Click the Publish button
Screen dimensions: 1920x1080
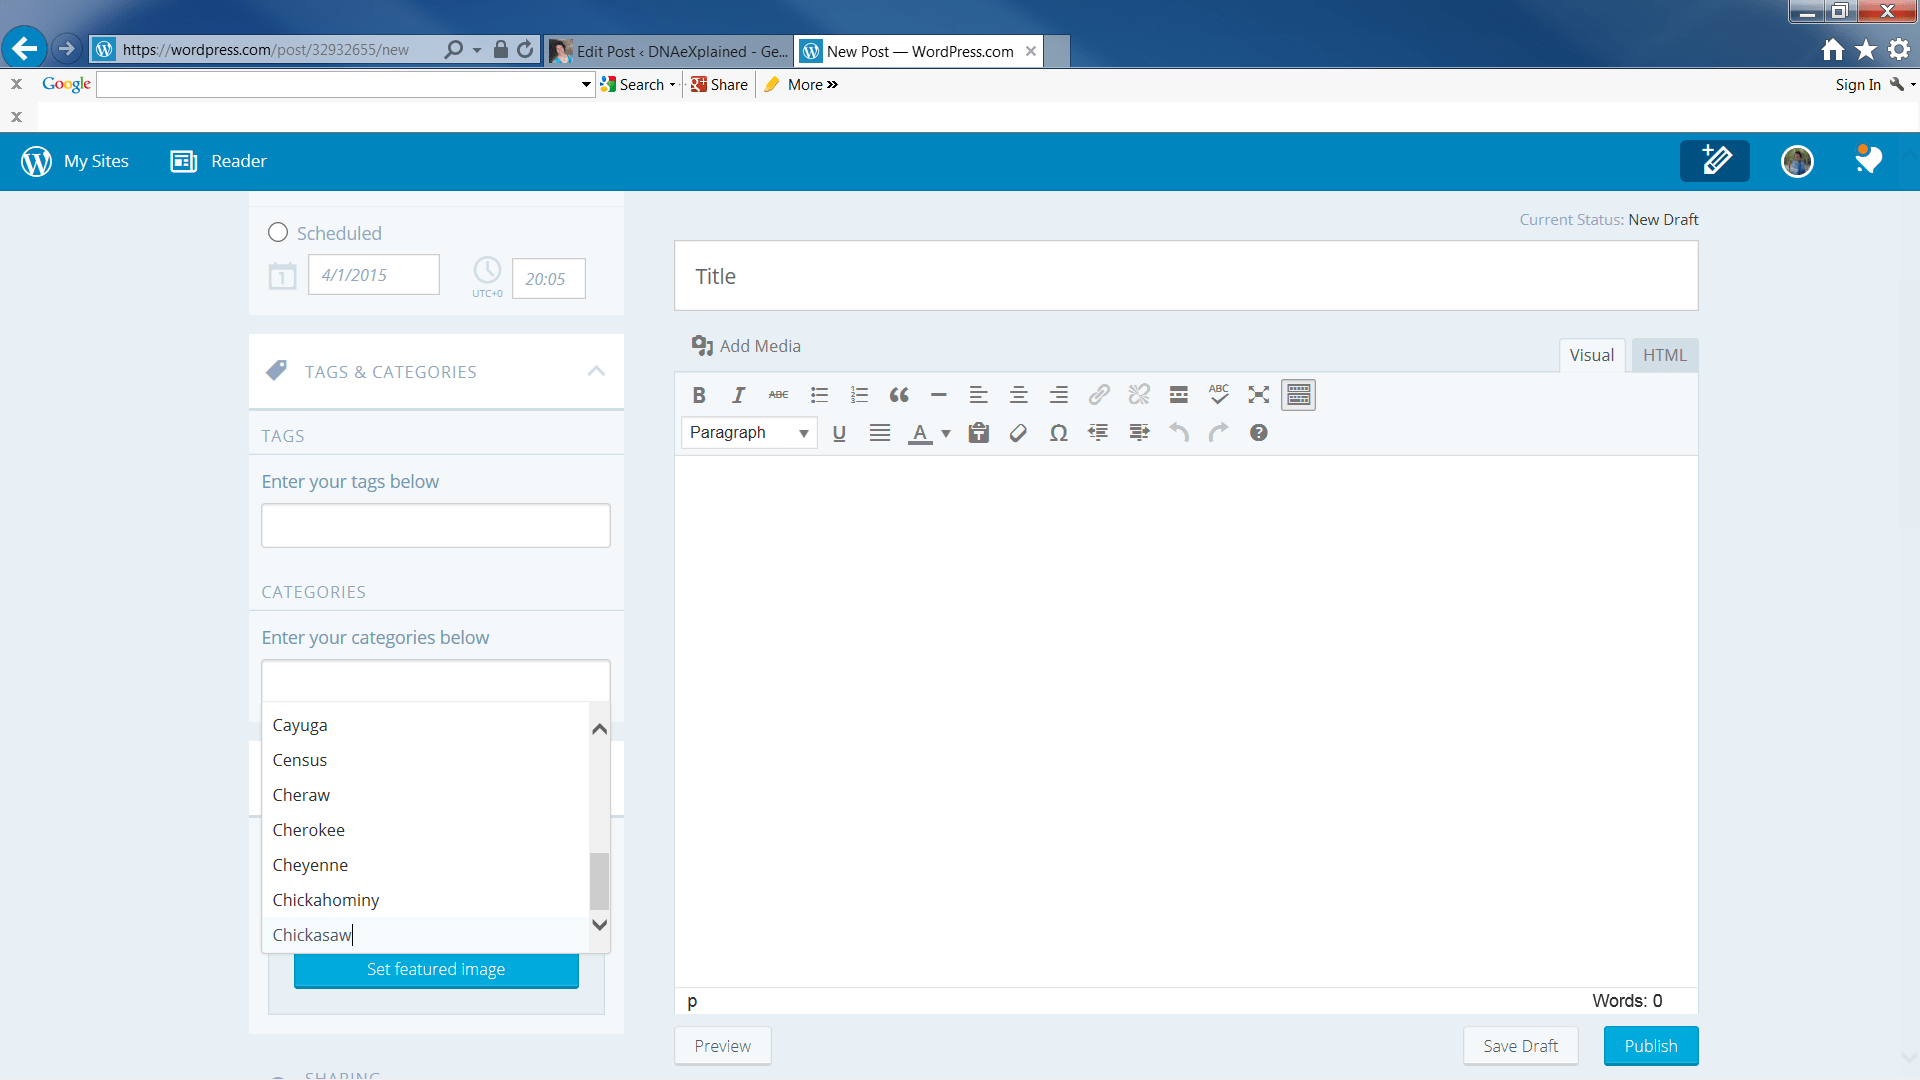pyautogui.click(x=1650, y=1046)
